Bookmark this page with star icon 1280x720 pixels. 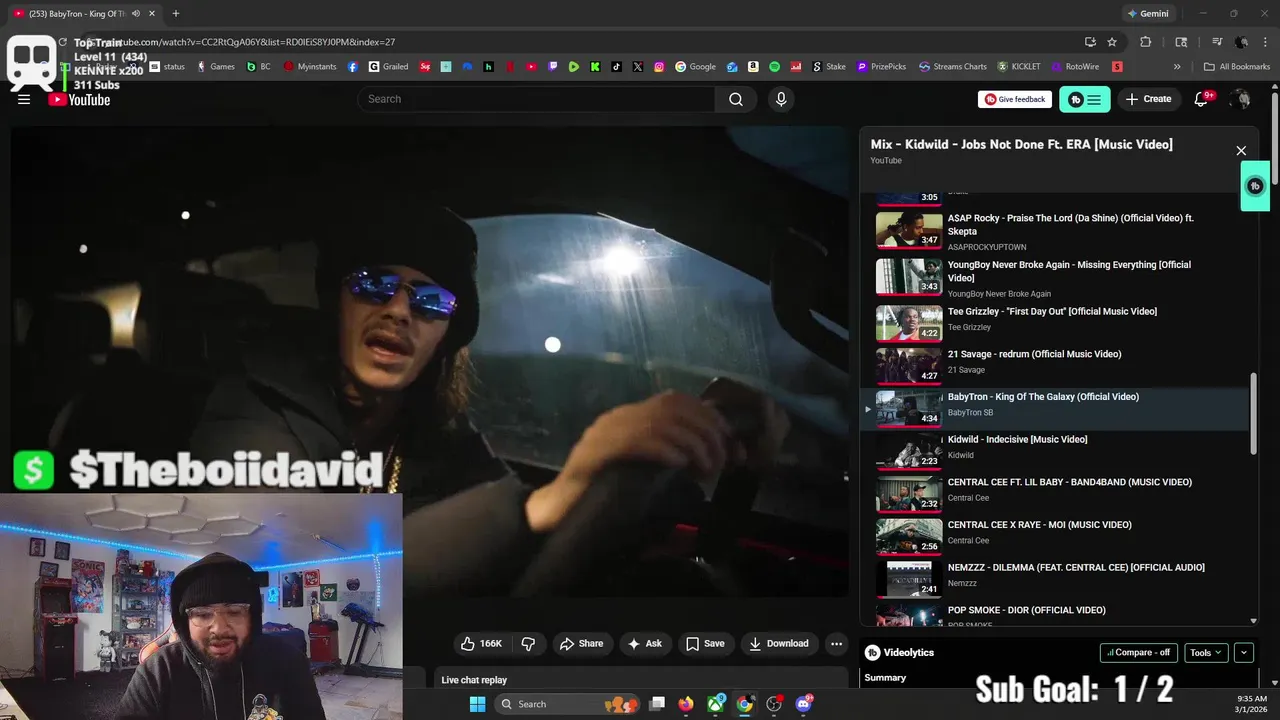pyautogui.click(x=1112, y=42)
